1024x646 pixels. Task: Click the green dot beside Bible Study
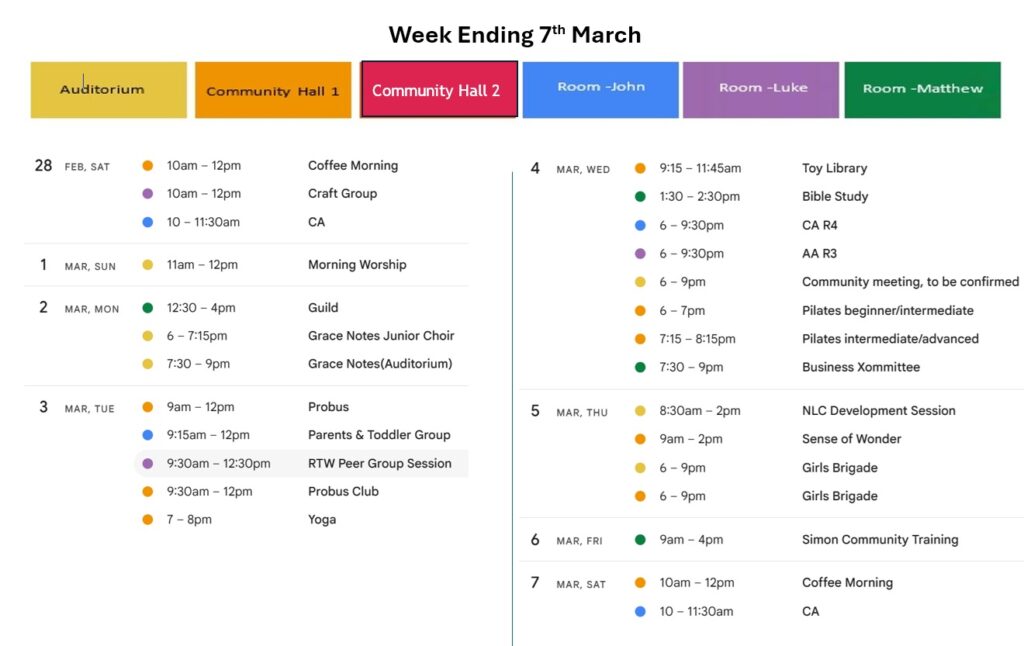point(640,197)
